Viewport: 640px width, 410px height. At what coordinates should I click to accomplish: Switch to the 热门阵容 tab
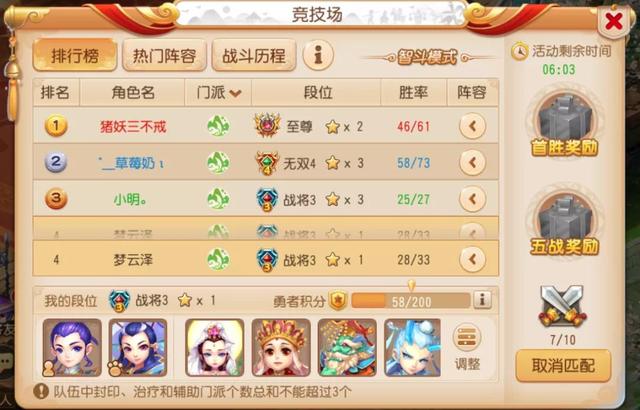[x=164, y=55]
